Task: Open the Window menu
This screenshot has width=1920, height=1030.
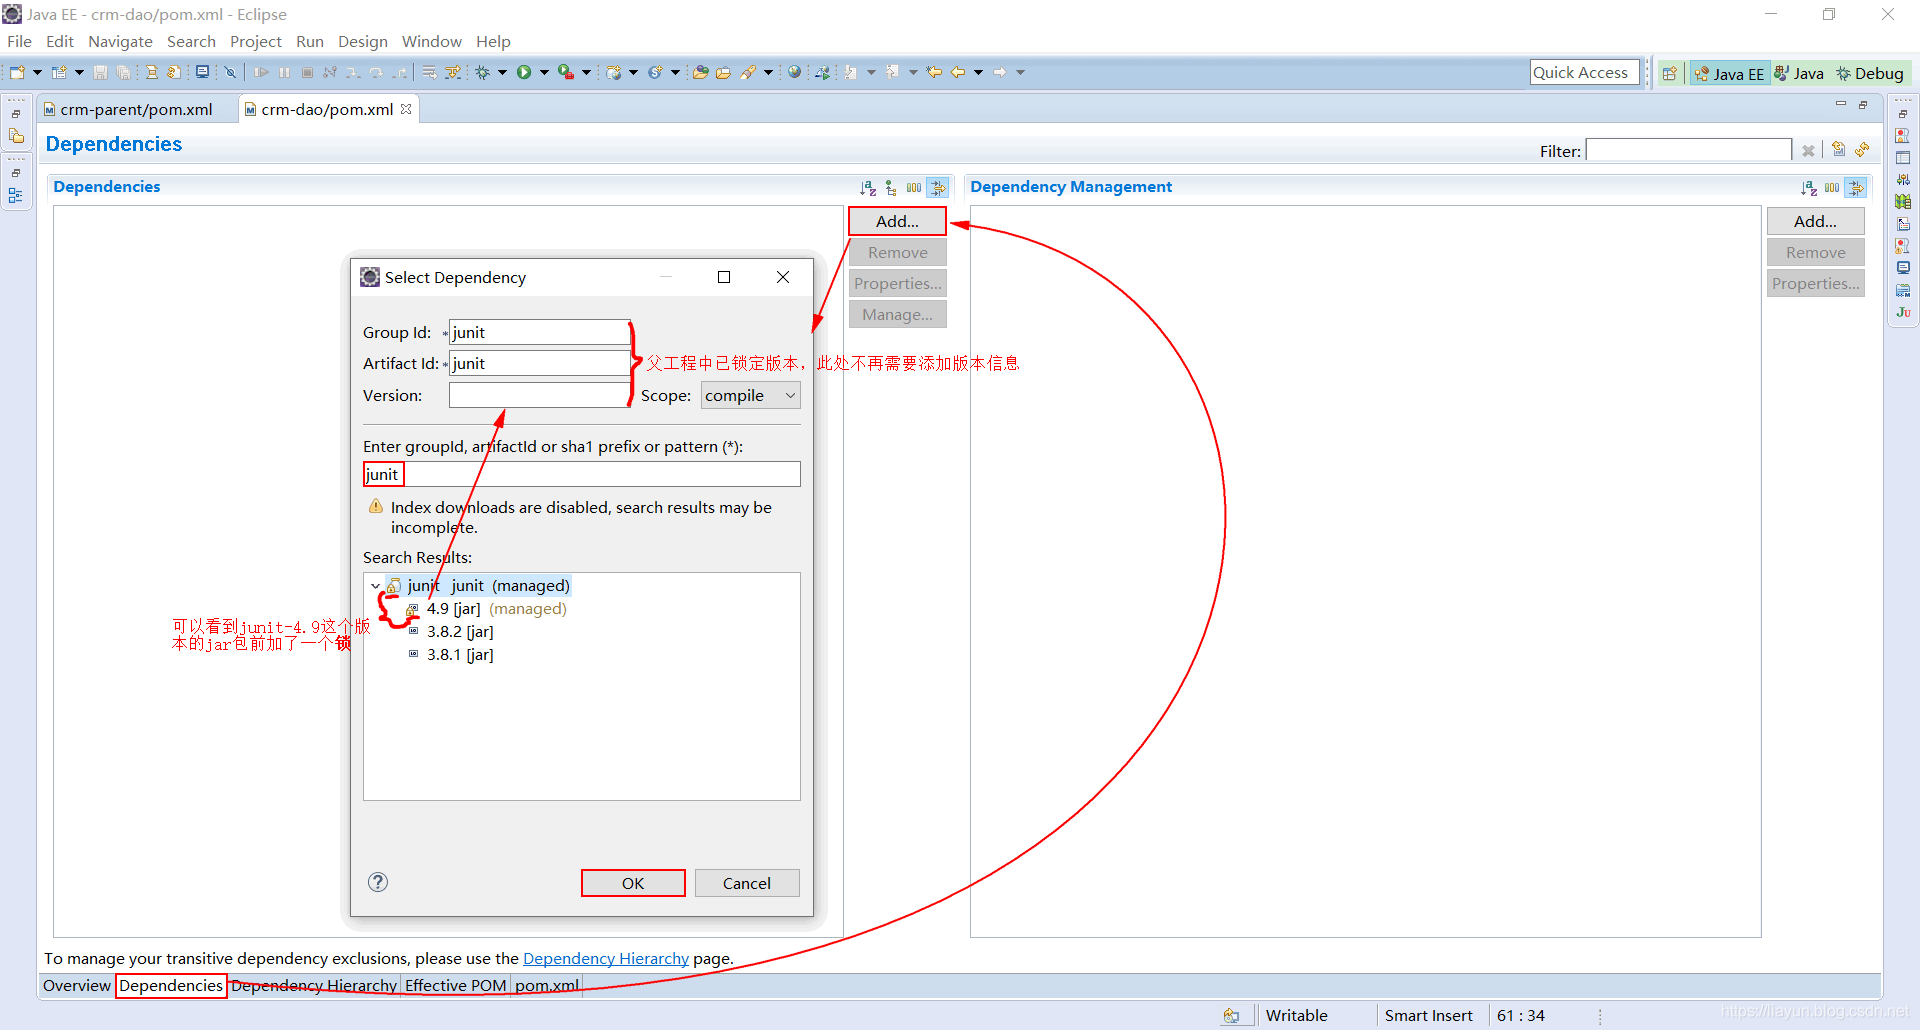Action: click(431, 41)
